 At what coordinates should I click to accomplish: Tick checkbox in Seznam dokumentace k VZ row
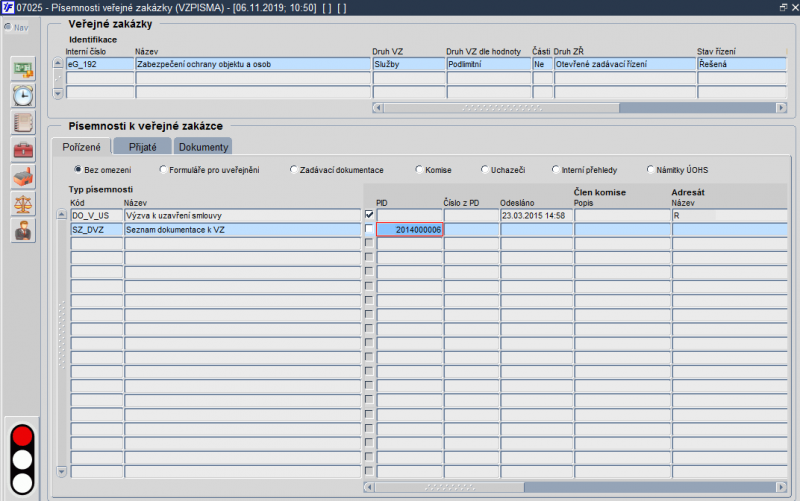click(x=369, y=229)
